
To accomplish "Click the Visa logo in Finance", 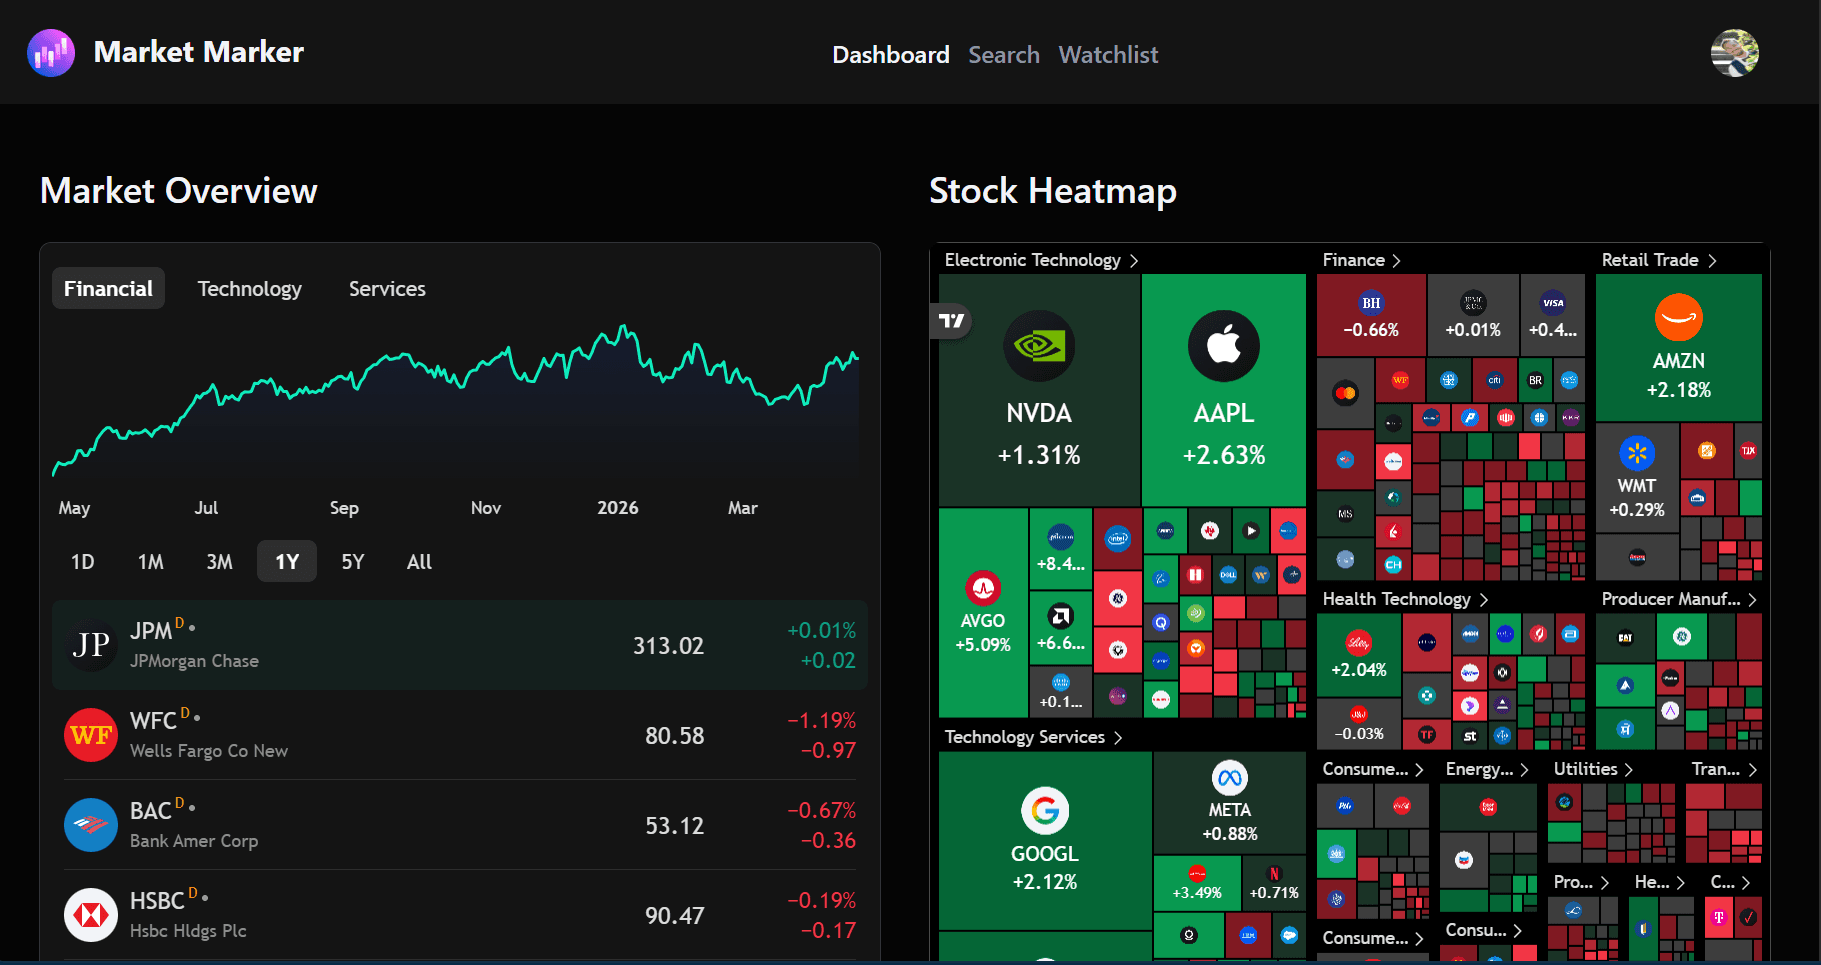I will [x=1553, y=303].
